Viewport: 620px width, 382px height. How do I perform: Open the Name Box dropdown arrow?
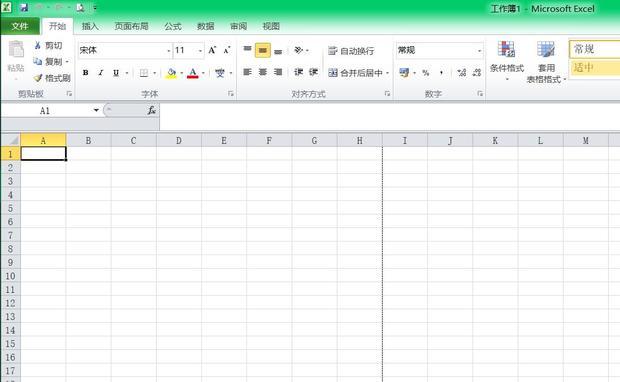click(96, 110)
